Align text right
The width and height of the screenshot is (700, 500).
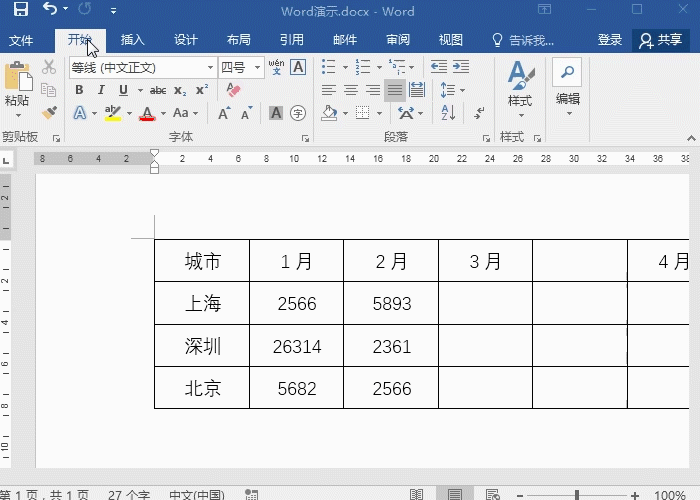point(373,90)
